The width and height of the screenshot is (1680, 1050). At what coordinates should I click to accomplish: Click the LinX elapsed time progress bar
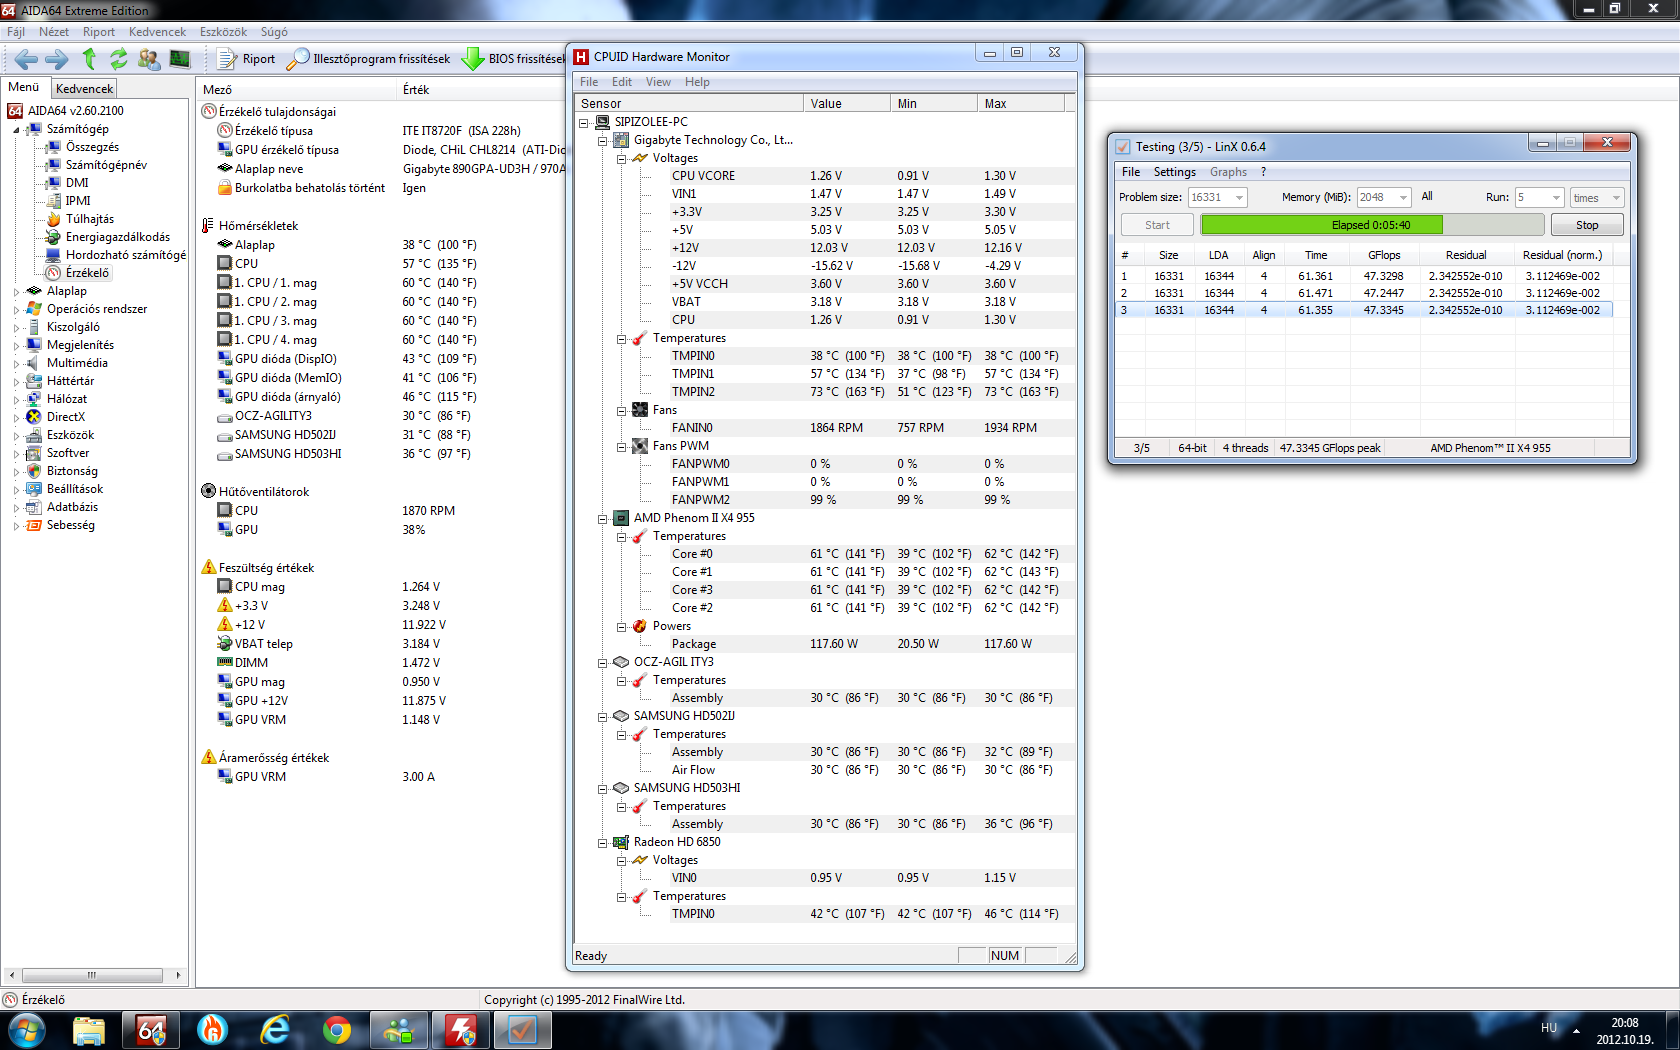(1372, 225)
